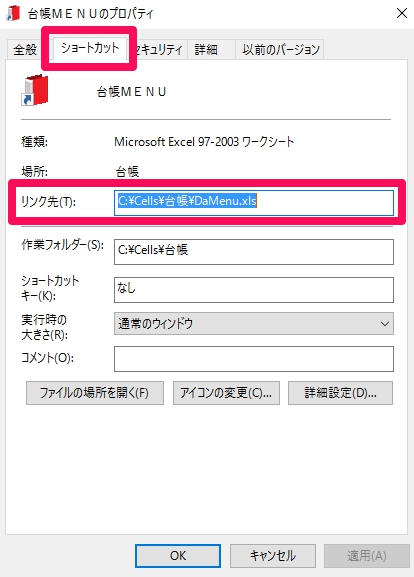Click the red book icon in title bar
Image resolution: width=414 pixels, height=577 pixels.
point(14,13)
